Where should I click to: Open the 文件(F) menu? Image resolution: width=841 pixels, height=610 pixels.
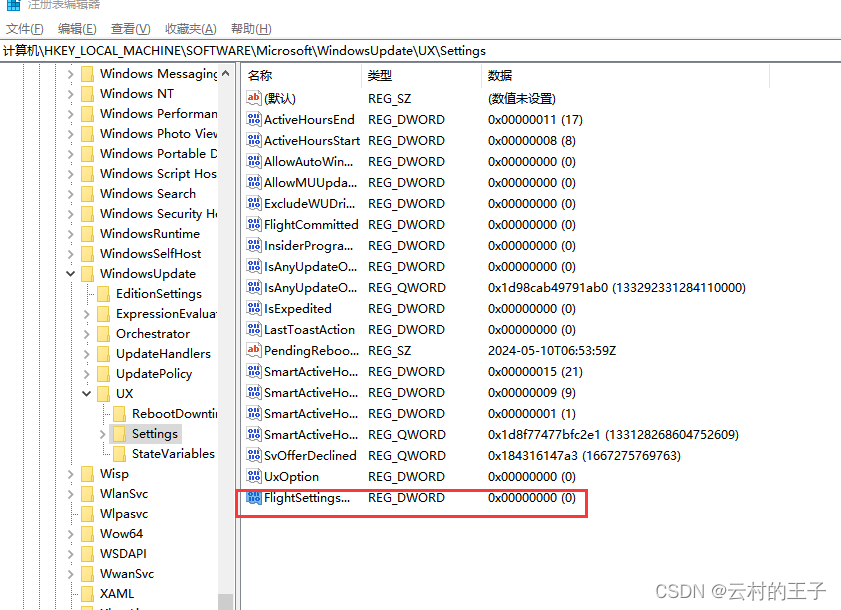tap(25, 29)
